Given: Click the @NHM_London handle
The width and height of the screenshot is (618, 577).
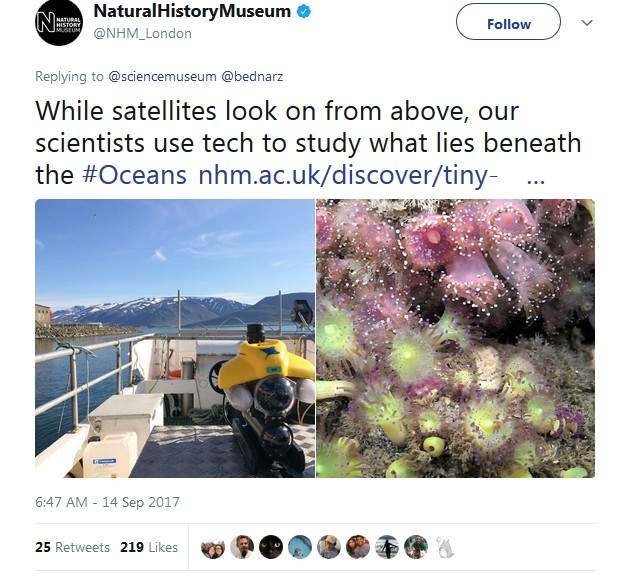Looking at the screenshot, I should tap(142, 33).
